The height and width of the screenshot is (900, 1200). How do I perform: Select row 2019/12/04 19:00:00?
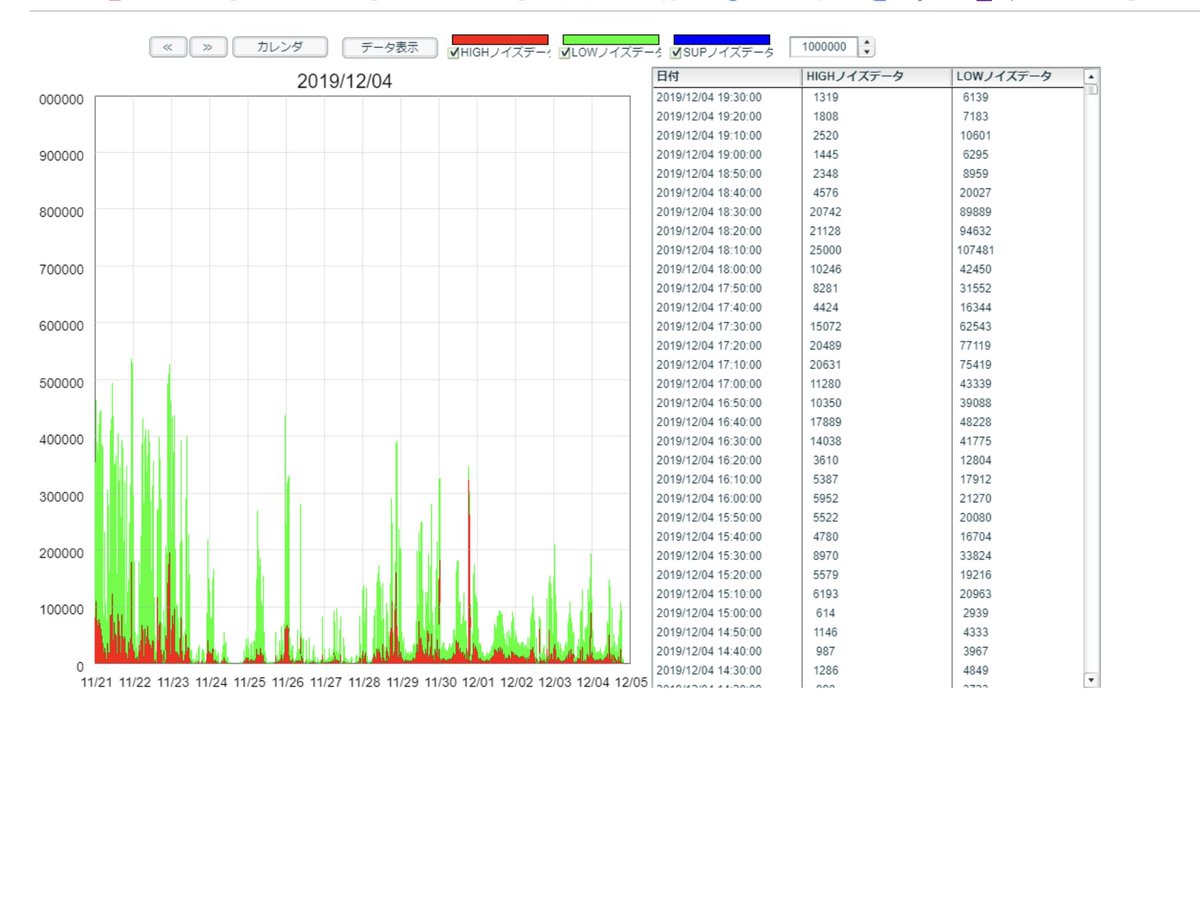(x=868, y=154)
